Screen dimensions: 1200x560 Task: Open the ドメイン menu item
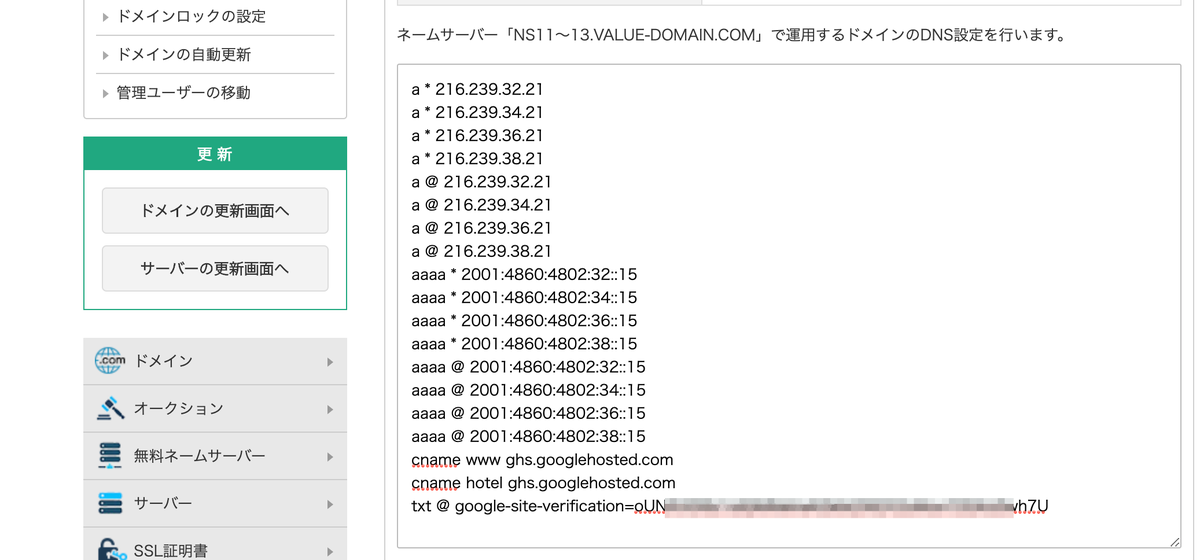(x=215, y=361)
